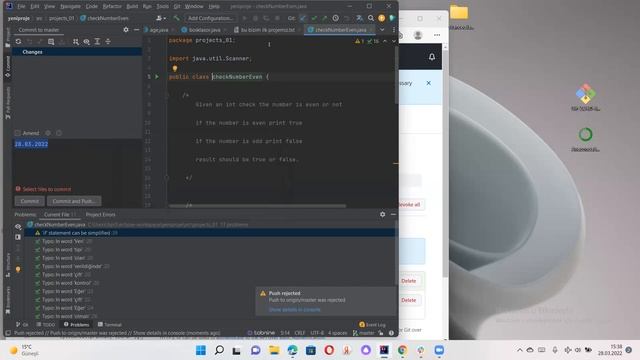Open the Navigate menu
The height and width of the screenshot is (360, 640).
70,7
